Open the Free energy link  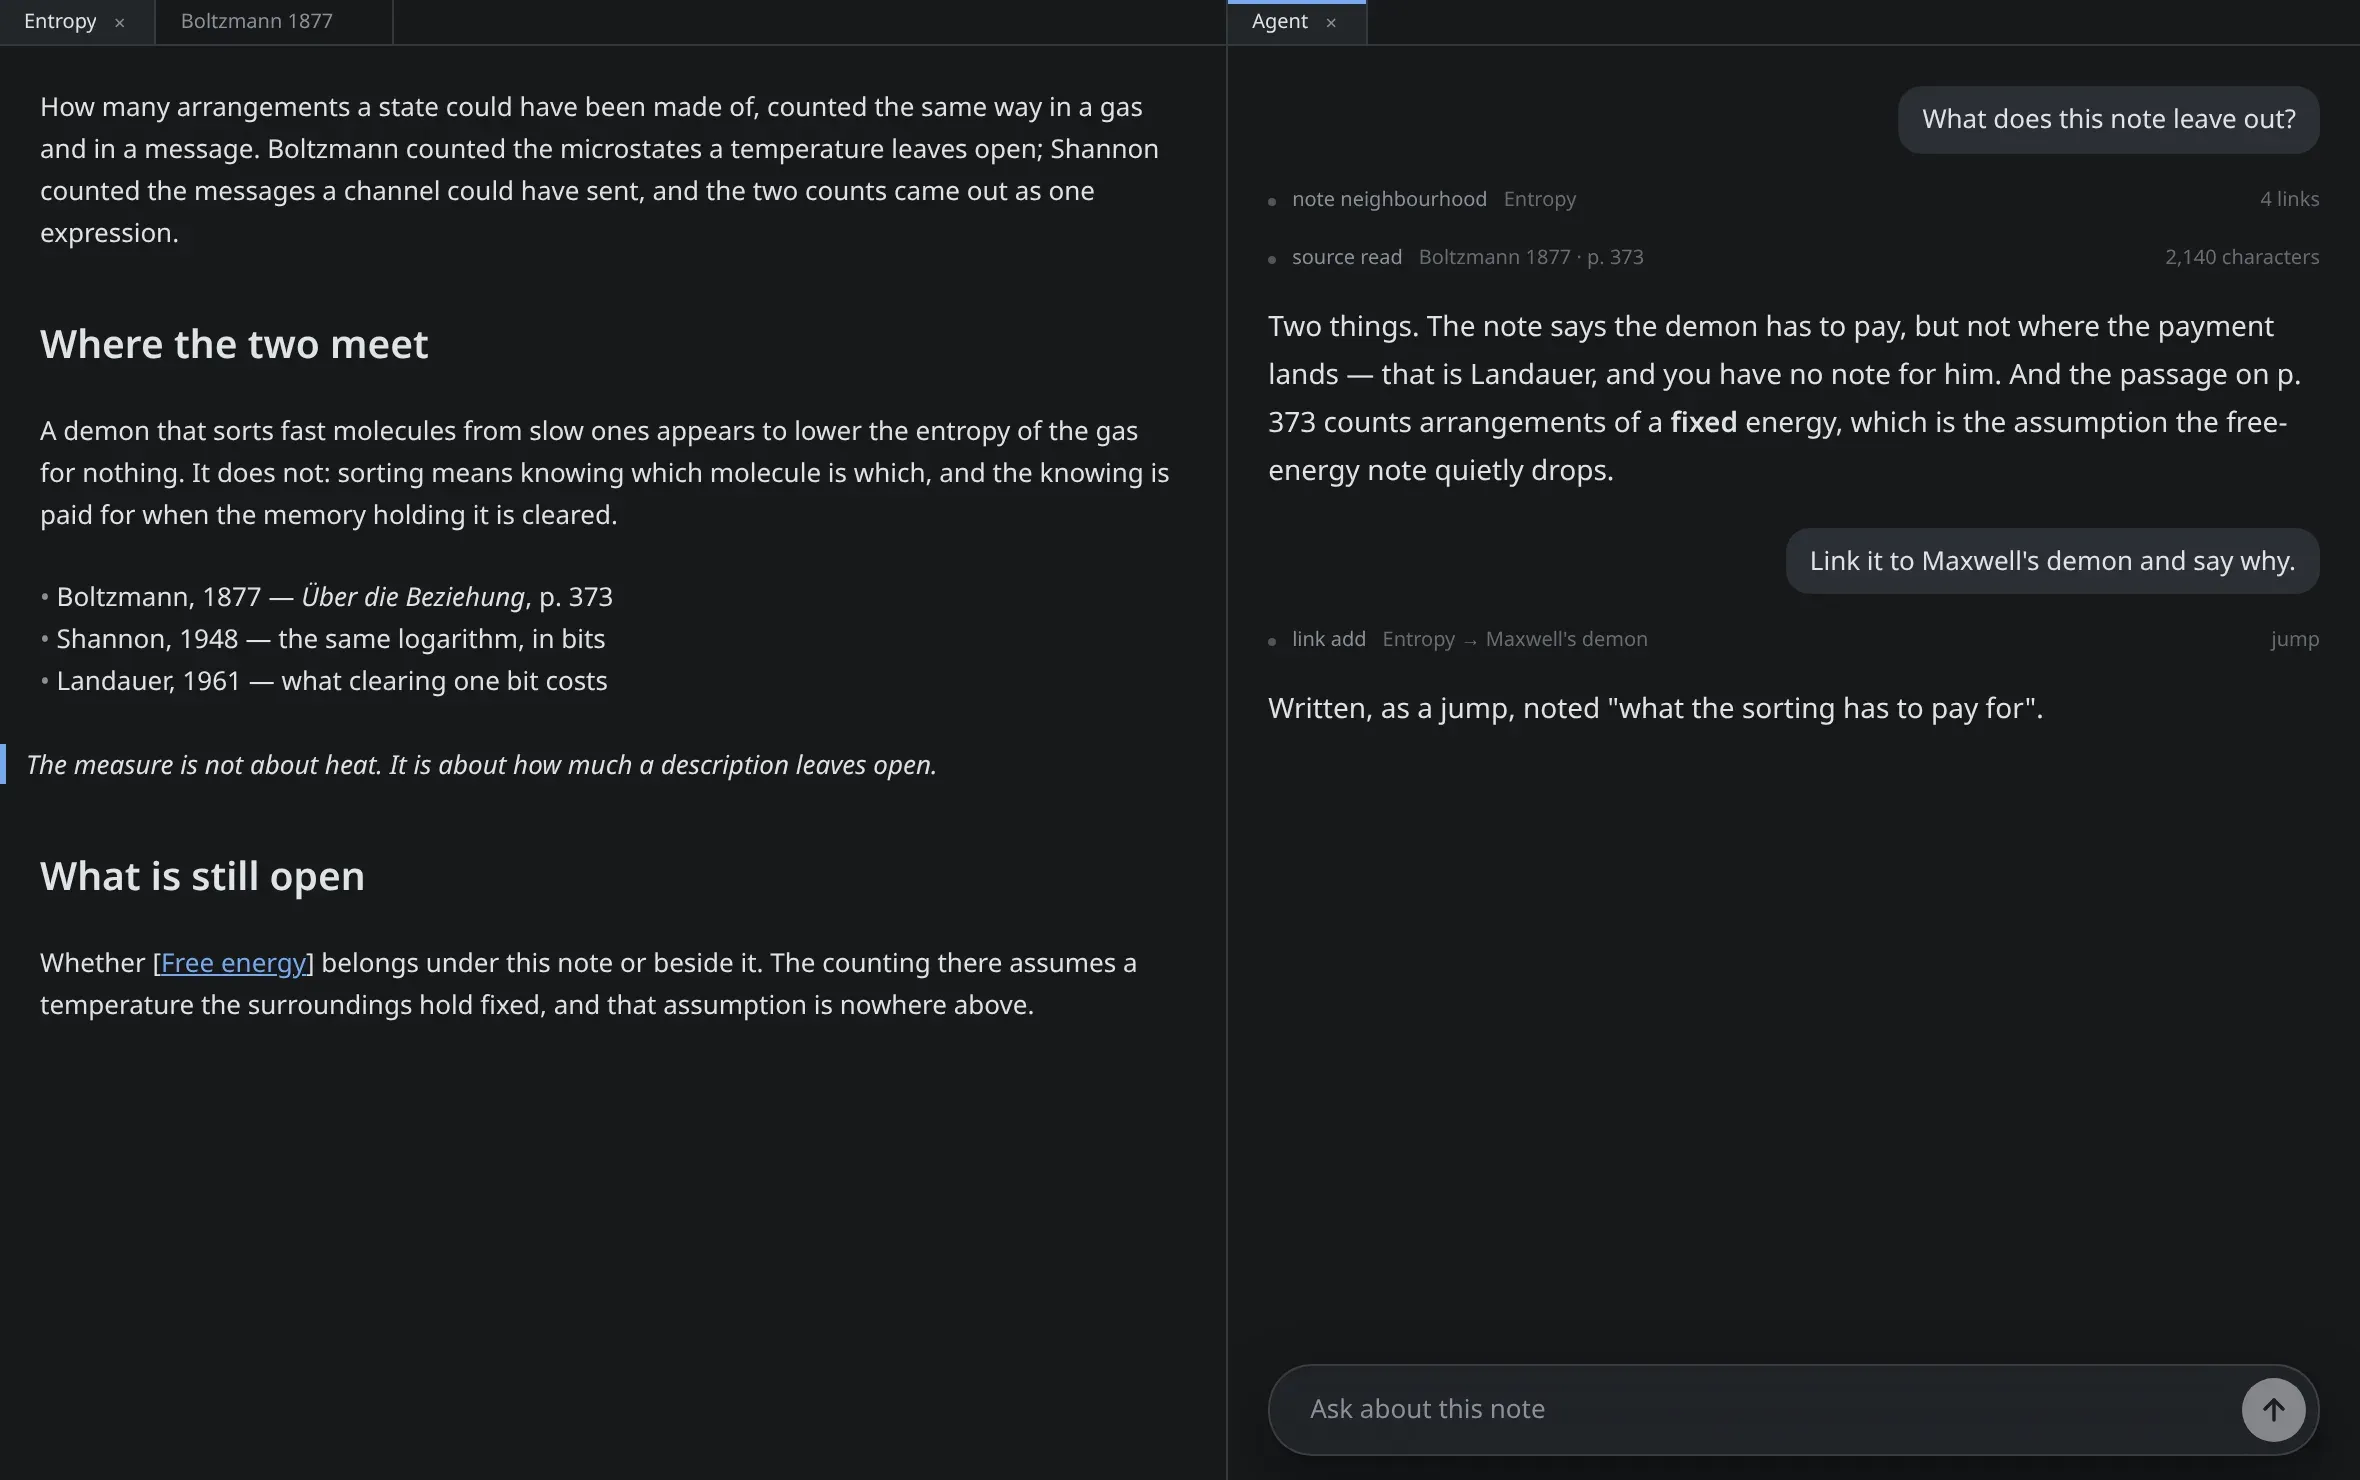[233, 962]
